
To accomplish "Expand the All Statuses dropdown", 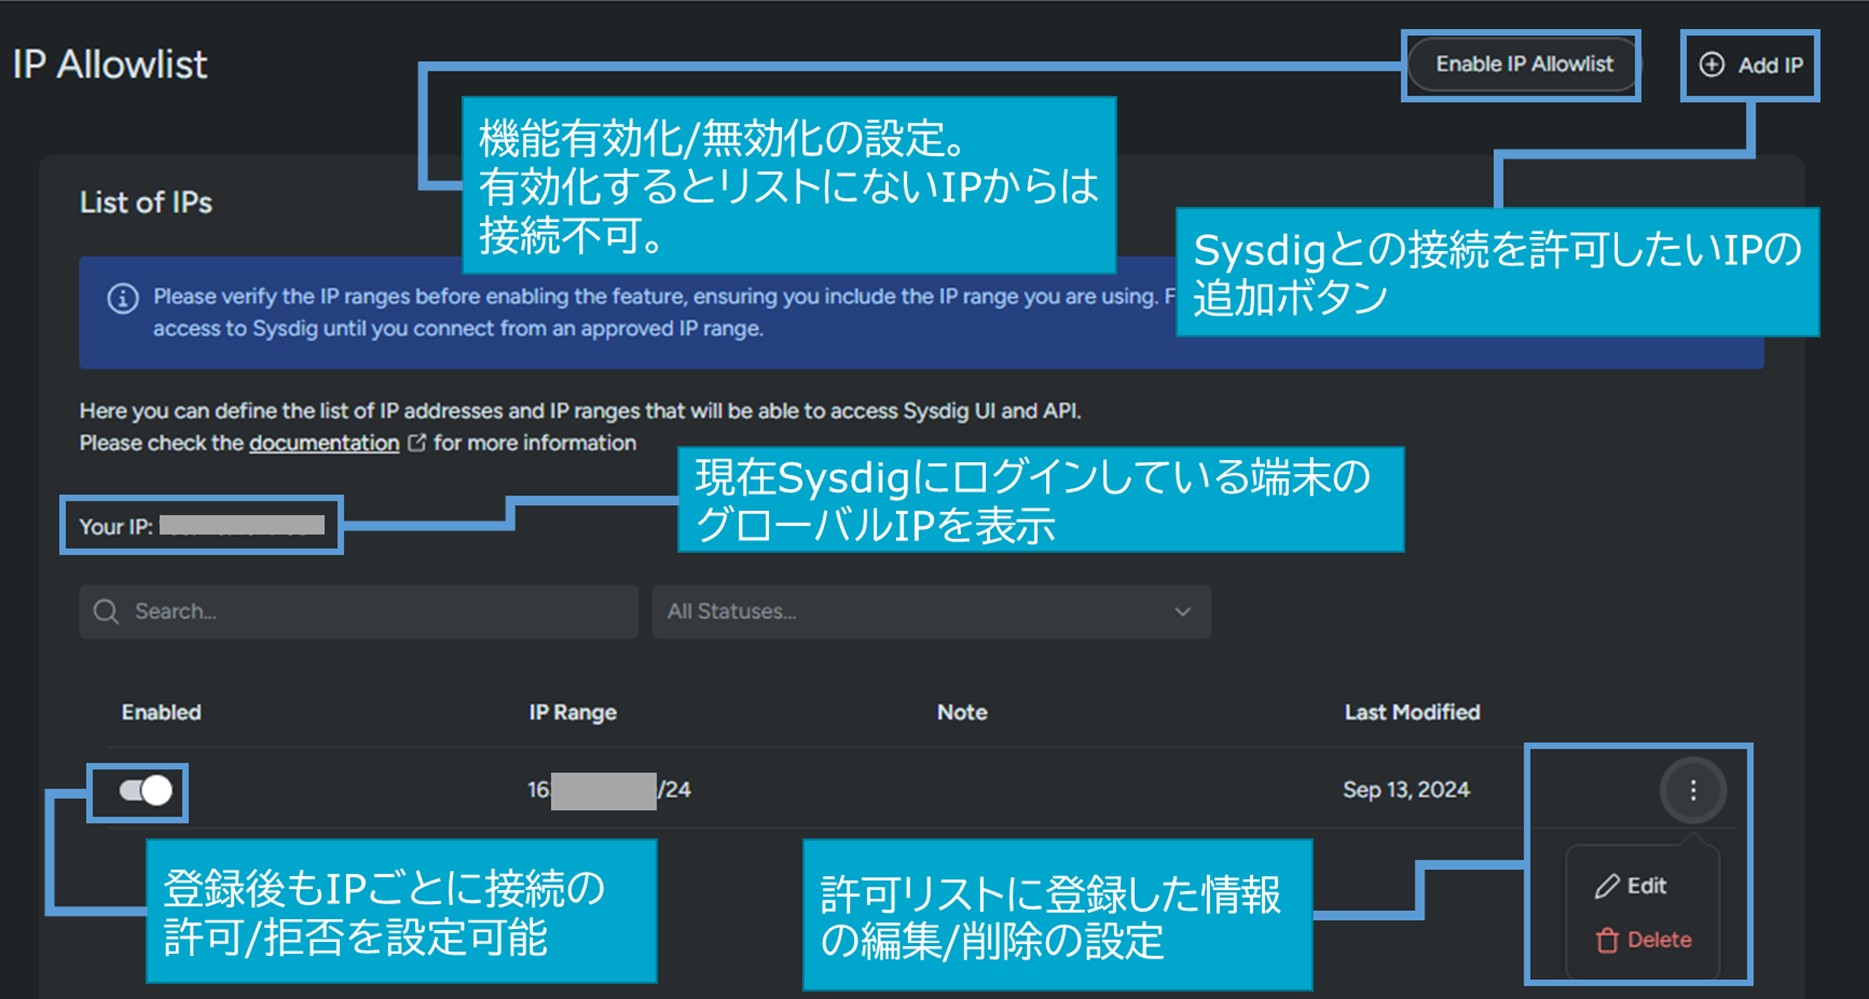I will pyautogui.click(x=930, y=612).
